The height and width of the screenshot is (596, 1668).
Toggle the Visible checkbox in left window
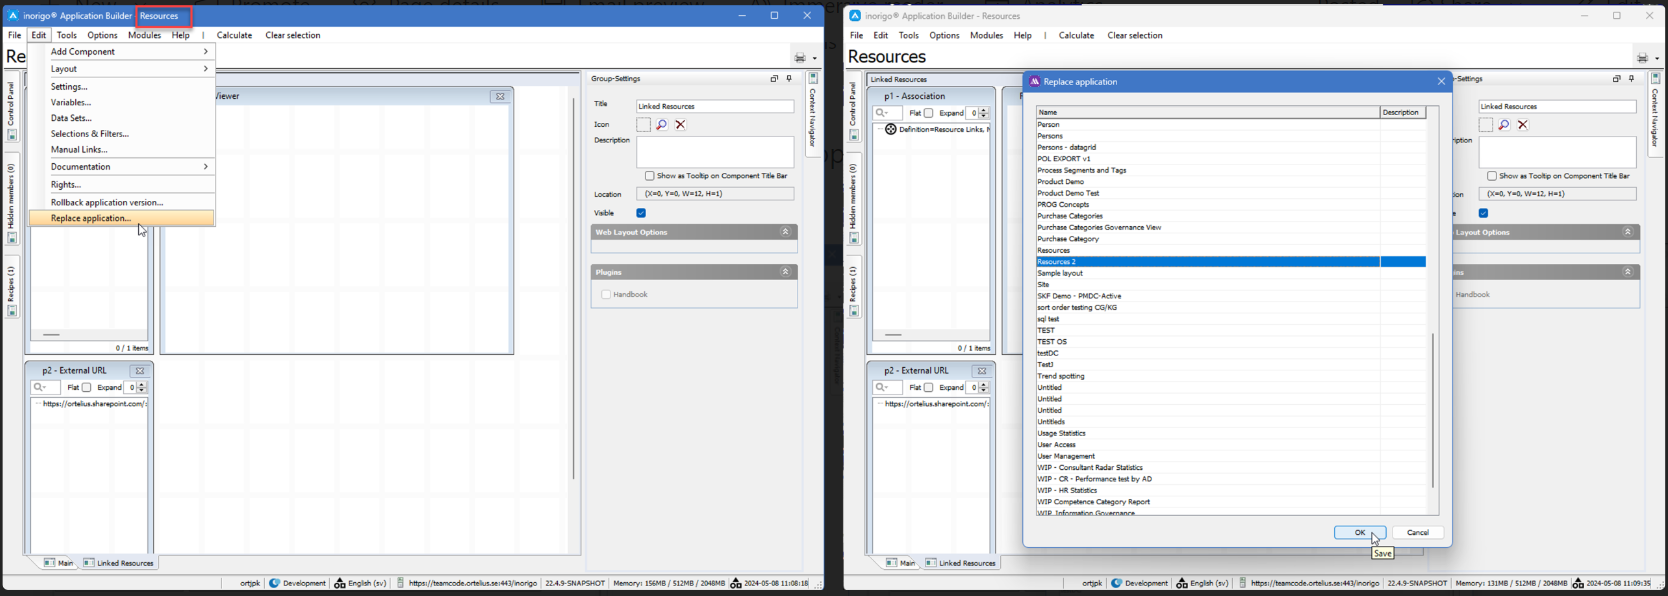coord(641,213)
